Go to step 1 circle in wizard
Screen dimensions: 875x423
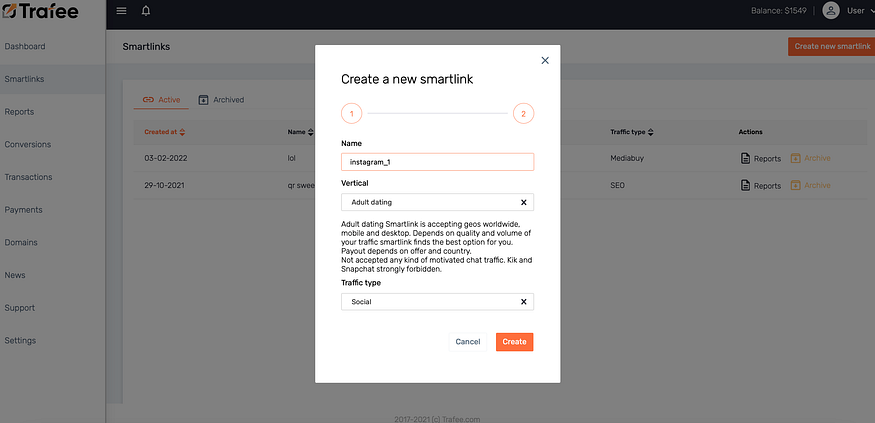(x=352, y=114)
